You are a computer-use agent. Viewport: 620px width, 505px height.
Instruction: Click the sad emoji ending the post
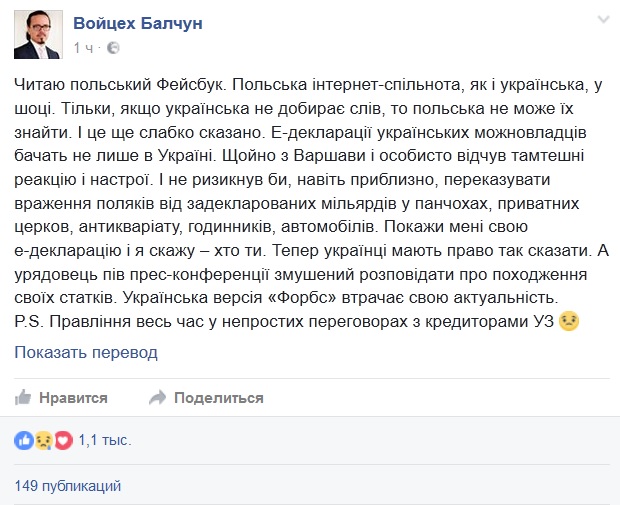point(569,321)
